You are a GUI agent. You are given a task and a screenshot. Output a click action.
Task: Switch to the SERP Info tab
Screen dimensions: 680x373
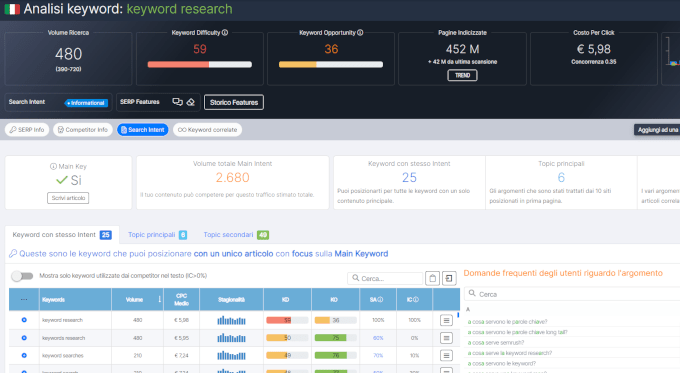pos(27,130)
